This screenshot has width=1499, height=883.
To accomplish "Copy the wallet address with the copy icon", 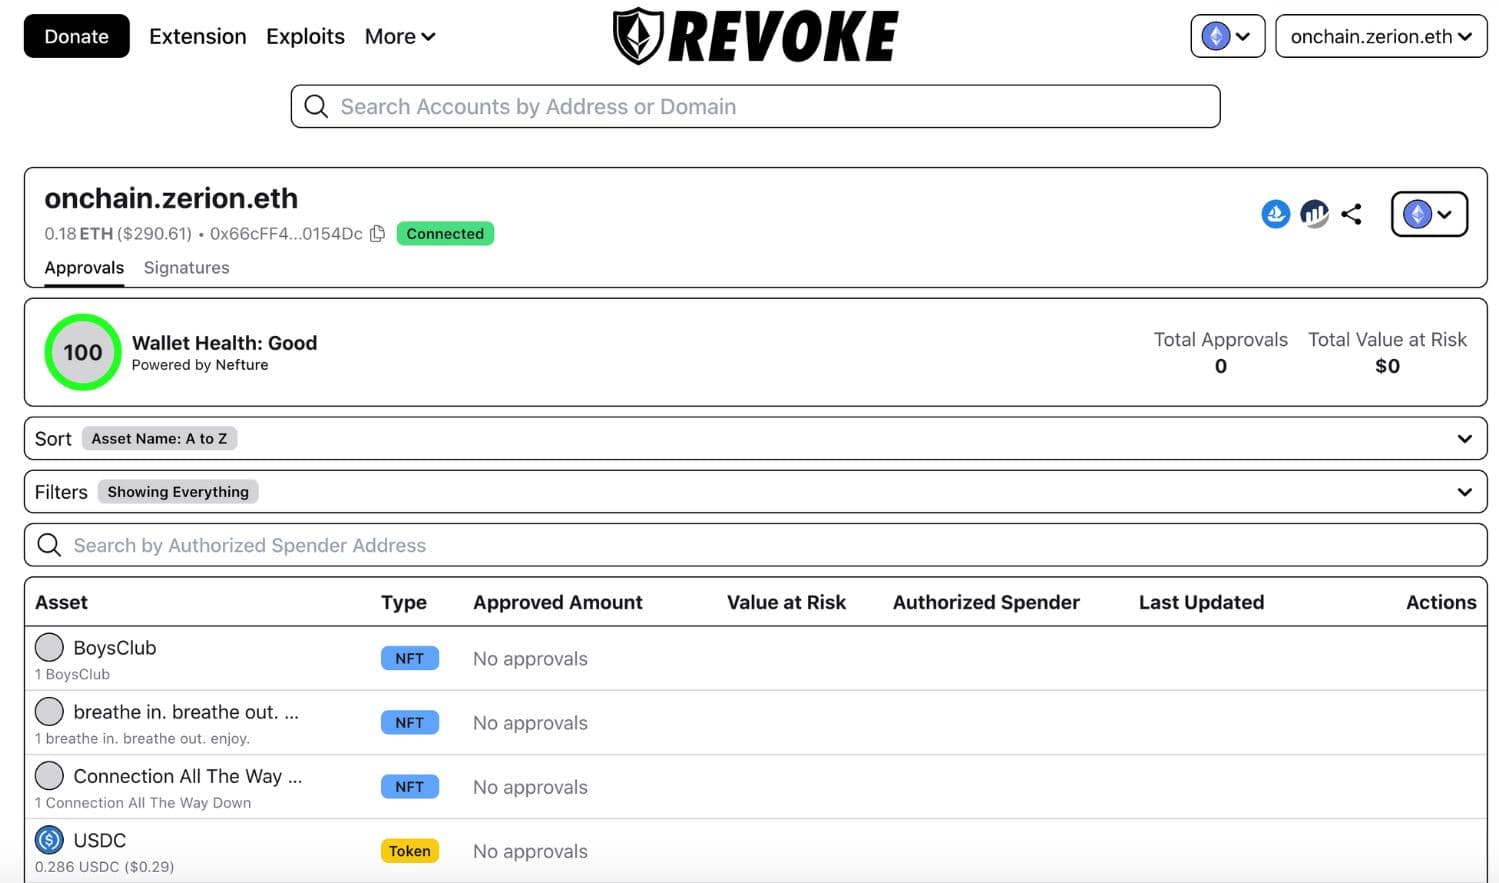I will click(377, 233).
